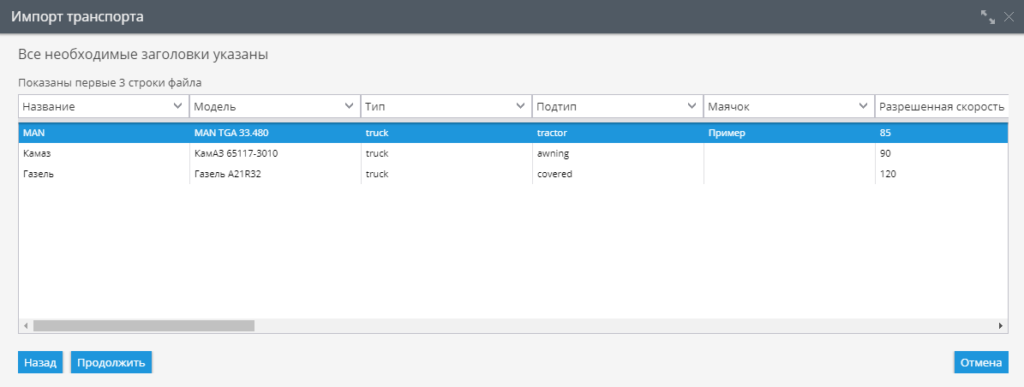Viewport: 1024px width, 387px height.
Task: Click the Назад button
Action: pos(40,362)
